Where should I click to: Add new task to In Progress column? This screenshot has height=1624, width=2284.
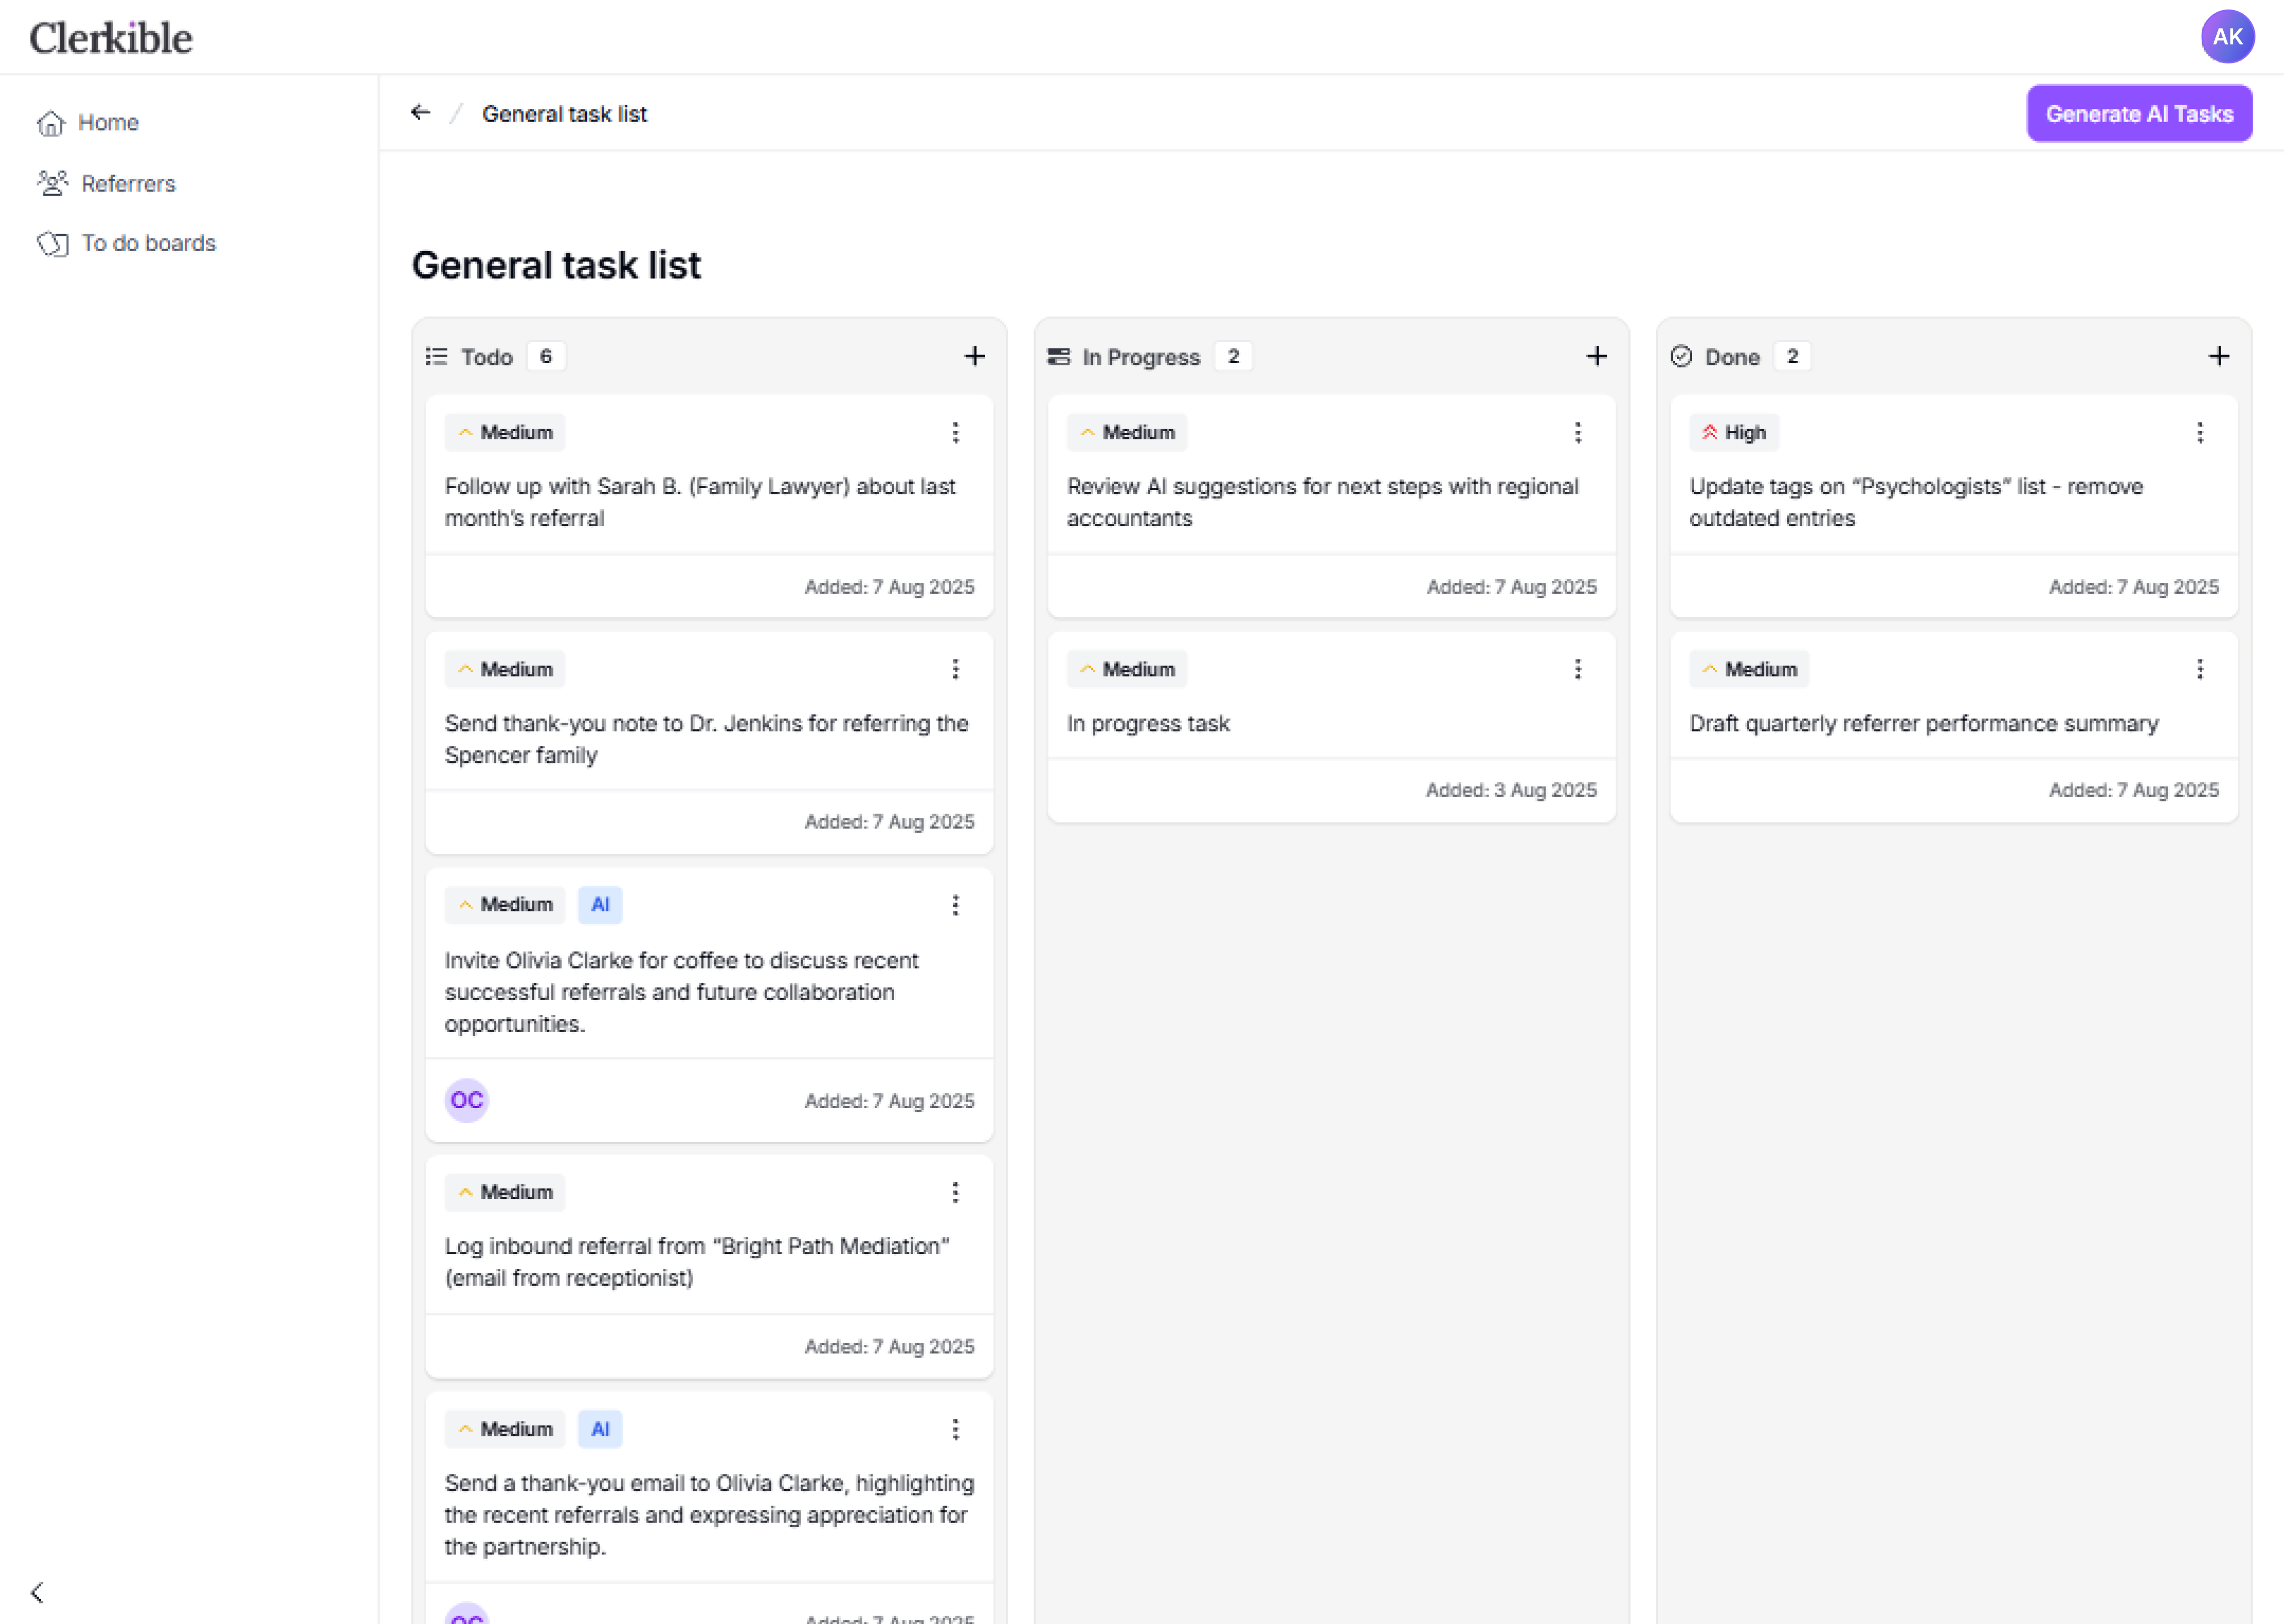1596,357
